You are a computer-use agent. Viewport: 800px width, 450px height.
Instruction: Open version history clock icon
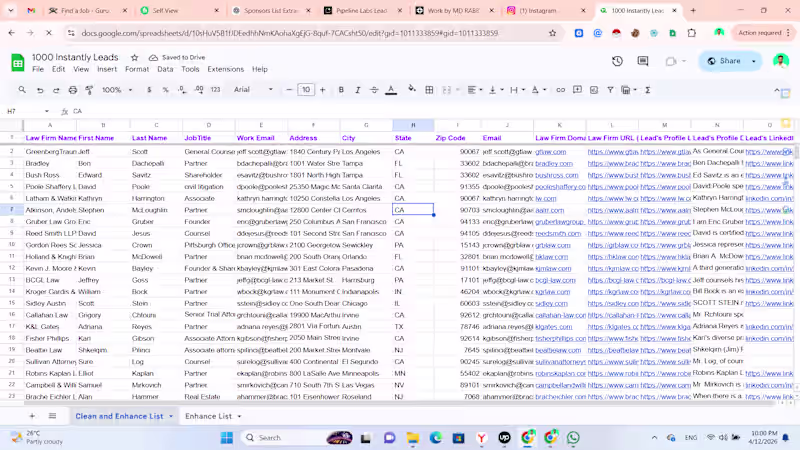click(617, 61)
